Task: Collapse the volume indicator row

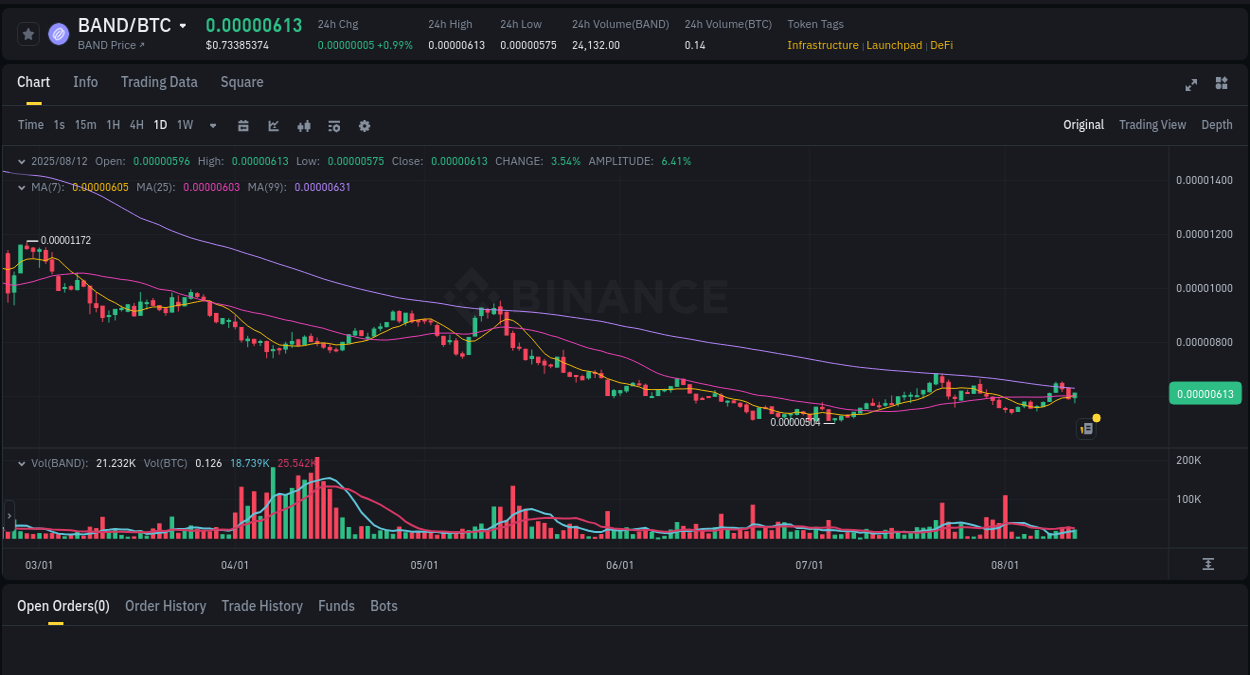Action: [x=20, y=462]
